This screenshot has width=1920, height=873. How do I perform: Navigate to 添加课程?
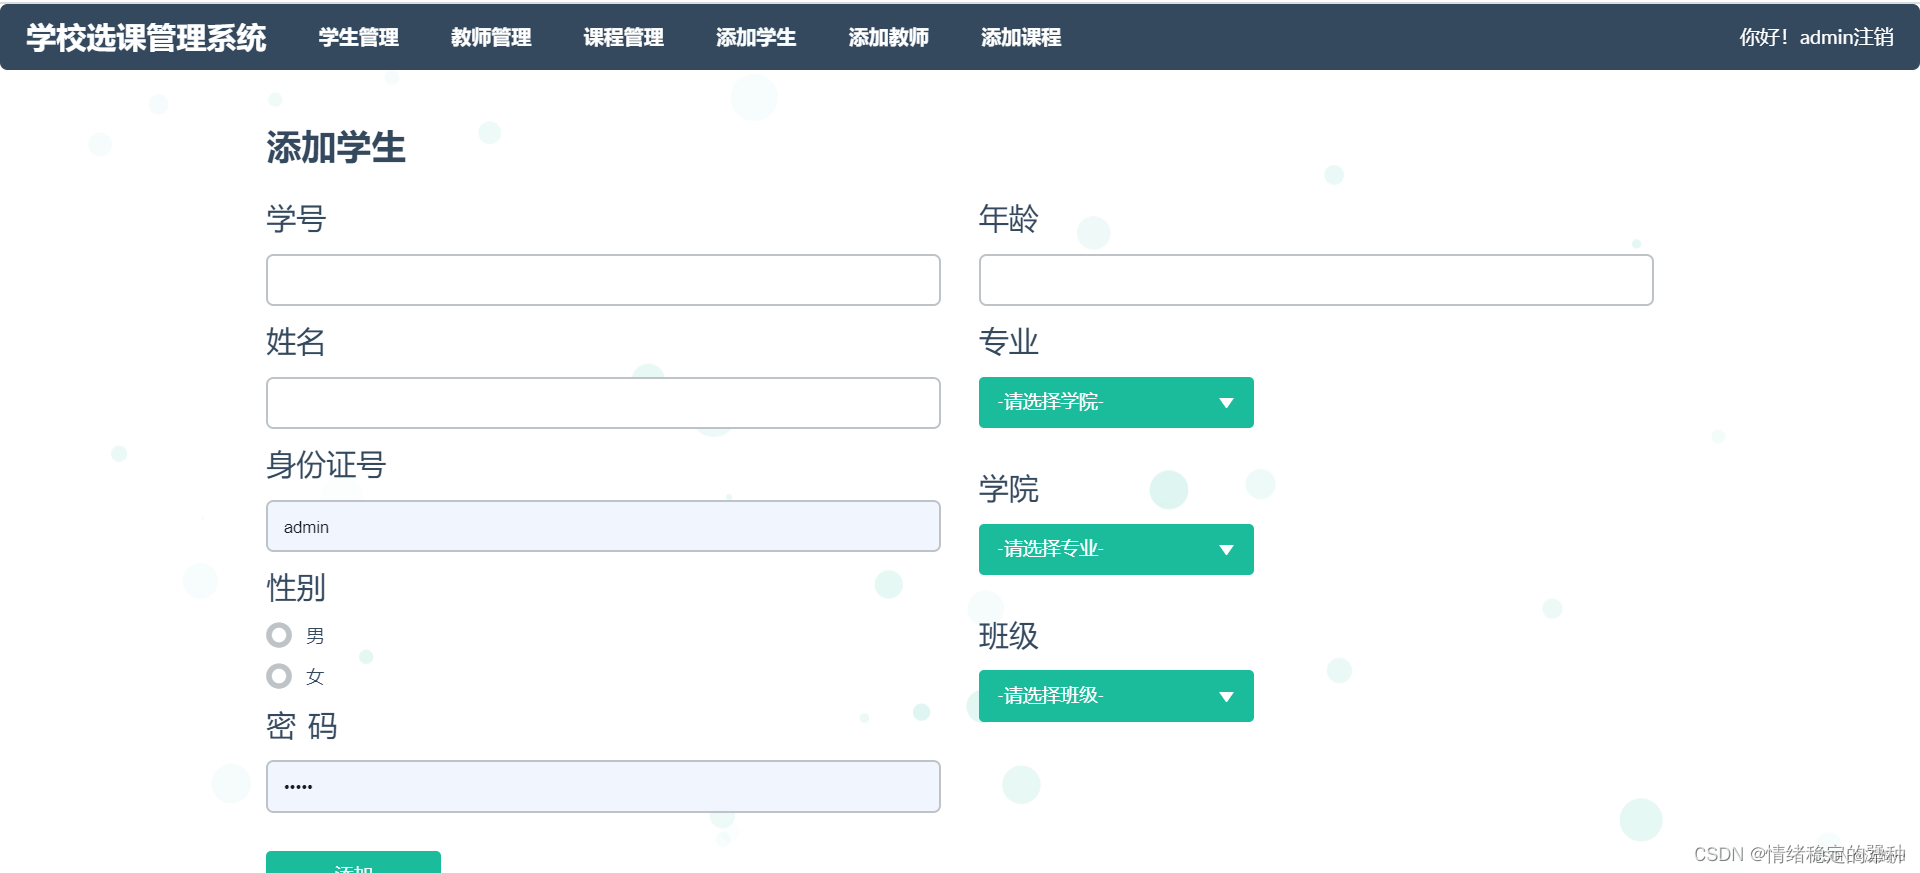click(x=1021, y=38)
